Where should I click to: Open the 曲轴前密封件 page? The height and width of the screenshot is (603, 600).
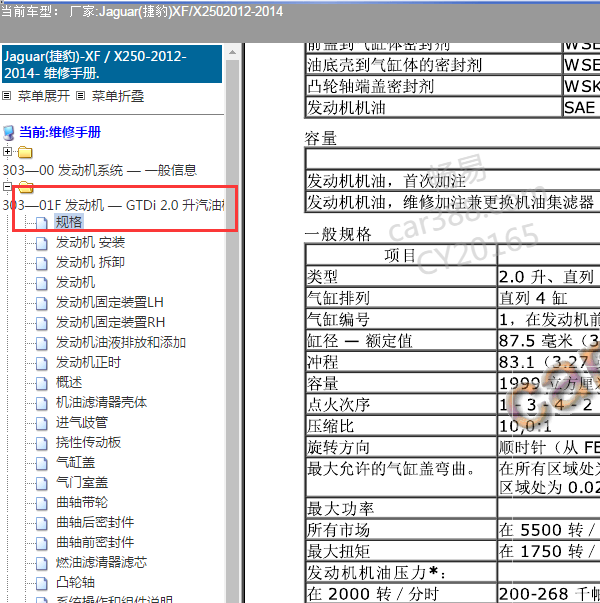[95, 542]
